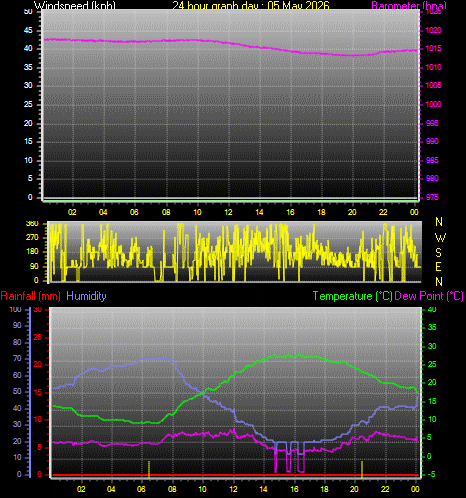Select the Dew Point (°C) legend label
This screenshot has width=466, height=498.
click(429, 296)
